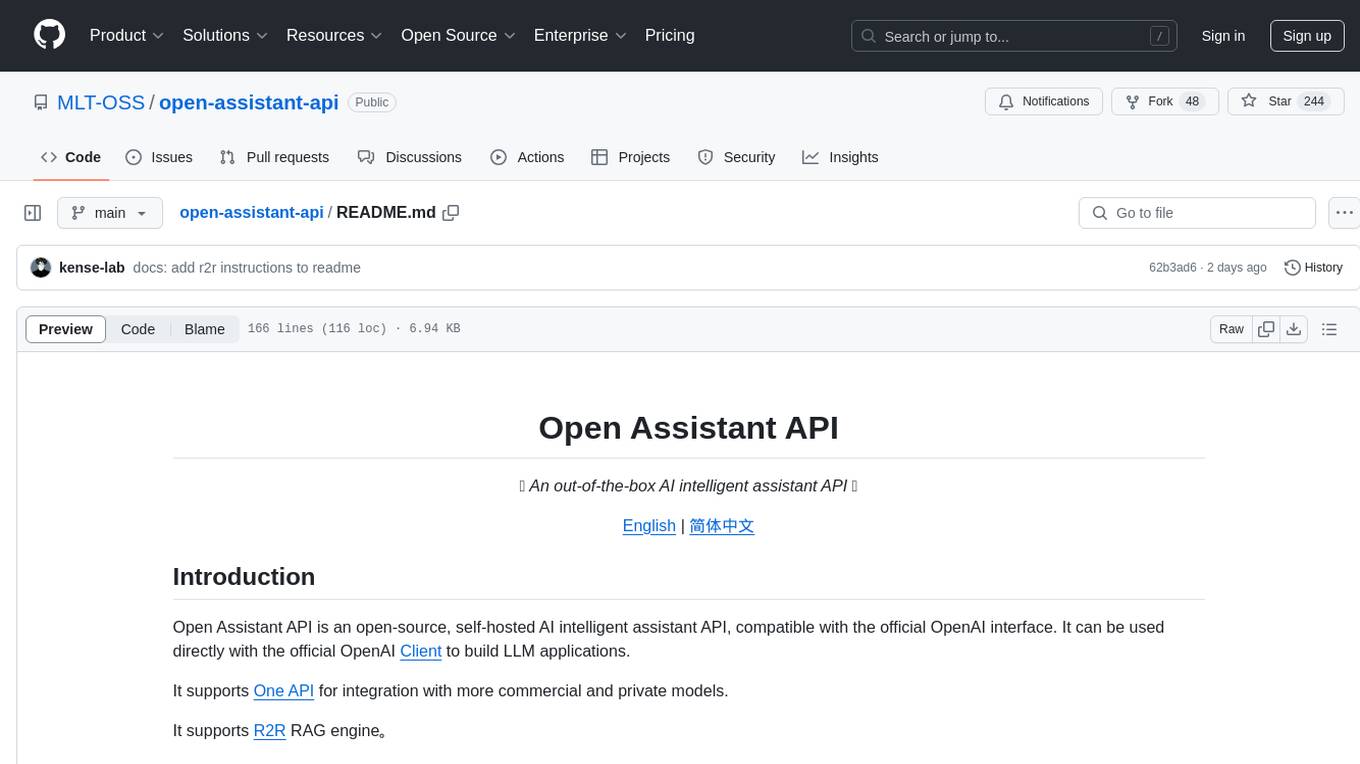
Task: Click the Introduction heading
Action: click(244, 576)
